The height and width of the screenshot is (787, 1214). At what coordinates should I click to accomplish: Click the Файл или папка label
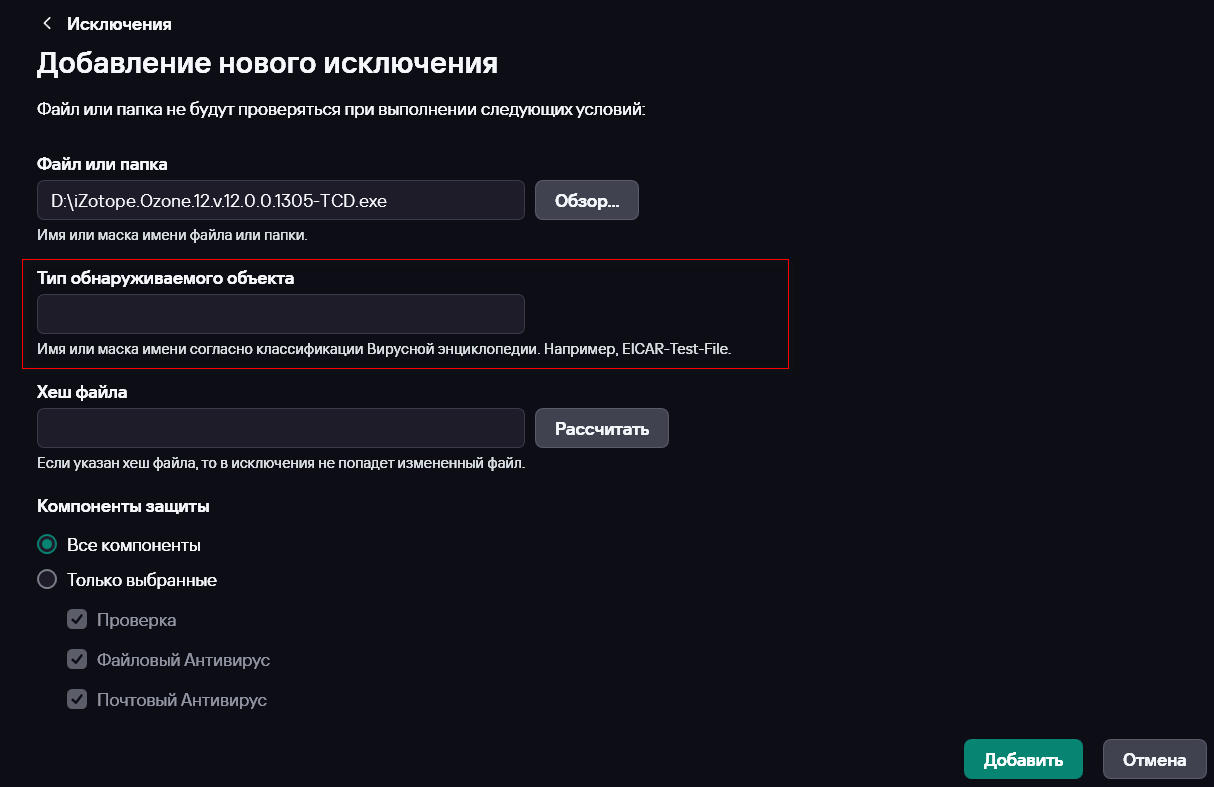tap(102, 164)
